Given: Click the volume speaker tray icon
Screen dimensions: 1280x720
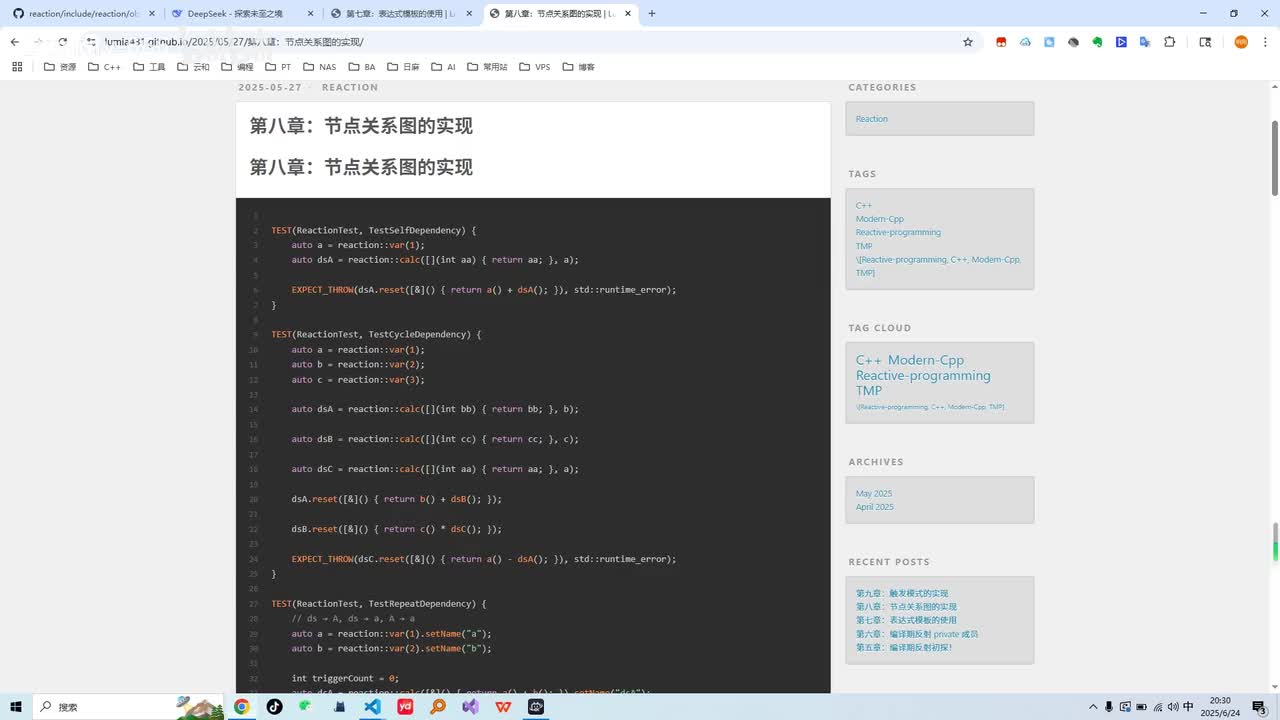Looking at the screenshot, I should 1173,707.
